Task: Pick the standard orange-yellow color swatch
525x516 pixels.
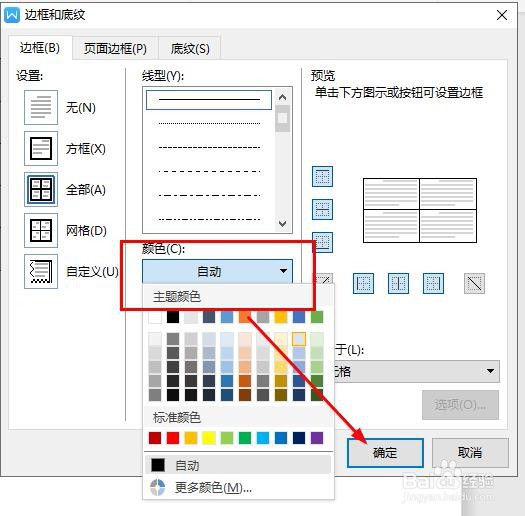Action: (191, 438)
